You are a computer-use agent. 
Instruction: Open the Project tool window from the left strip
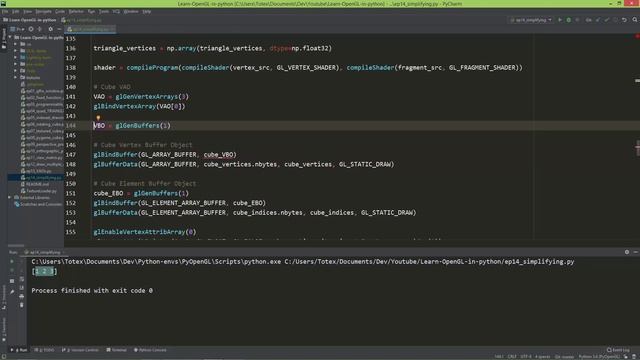tap(4, 39)
